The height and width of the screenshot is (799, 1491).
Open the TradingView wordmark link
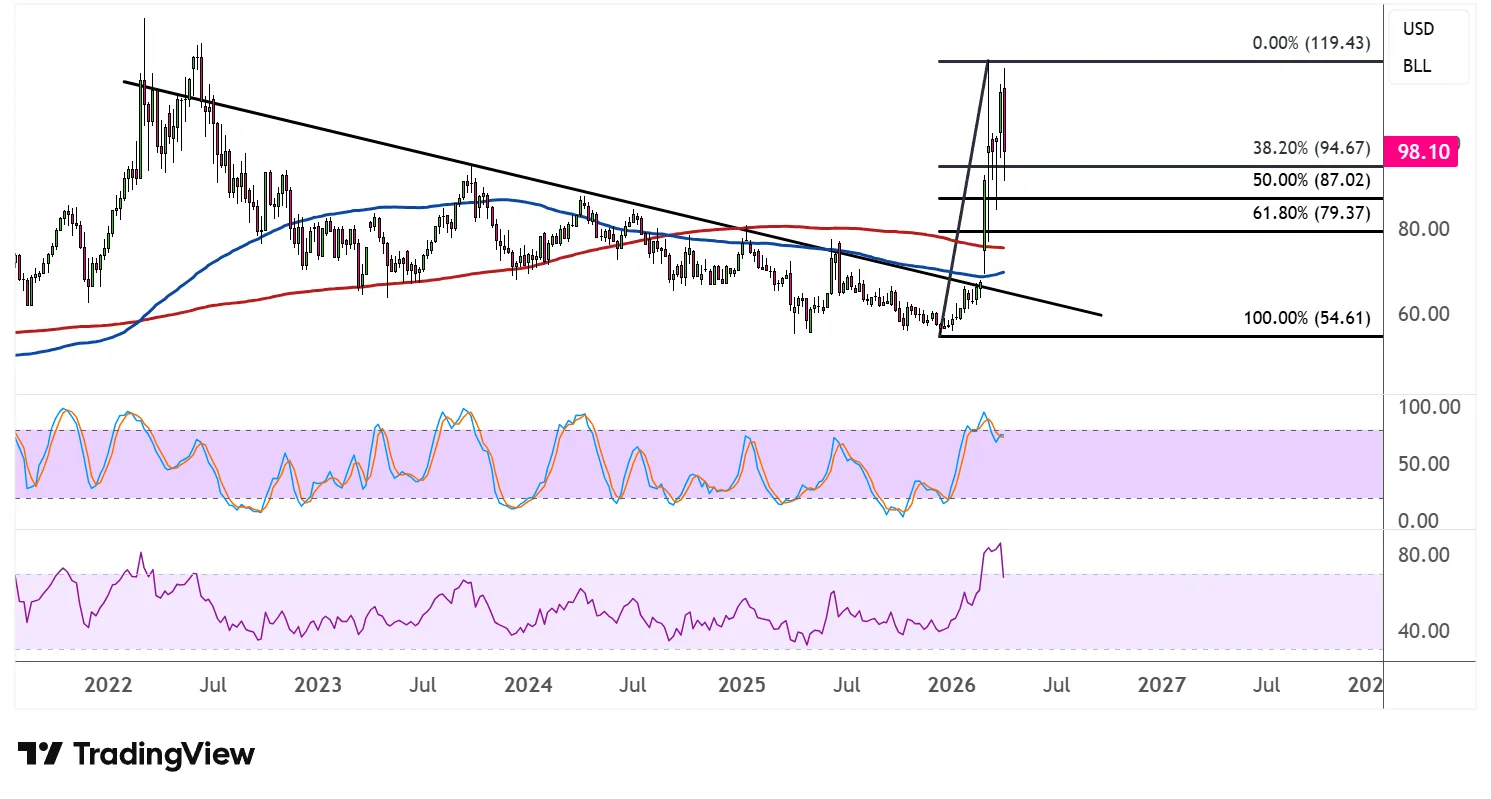coord(165,754)
